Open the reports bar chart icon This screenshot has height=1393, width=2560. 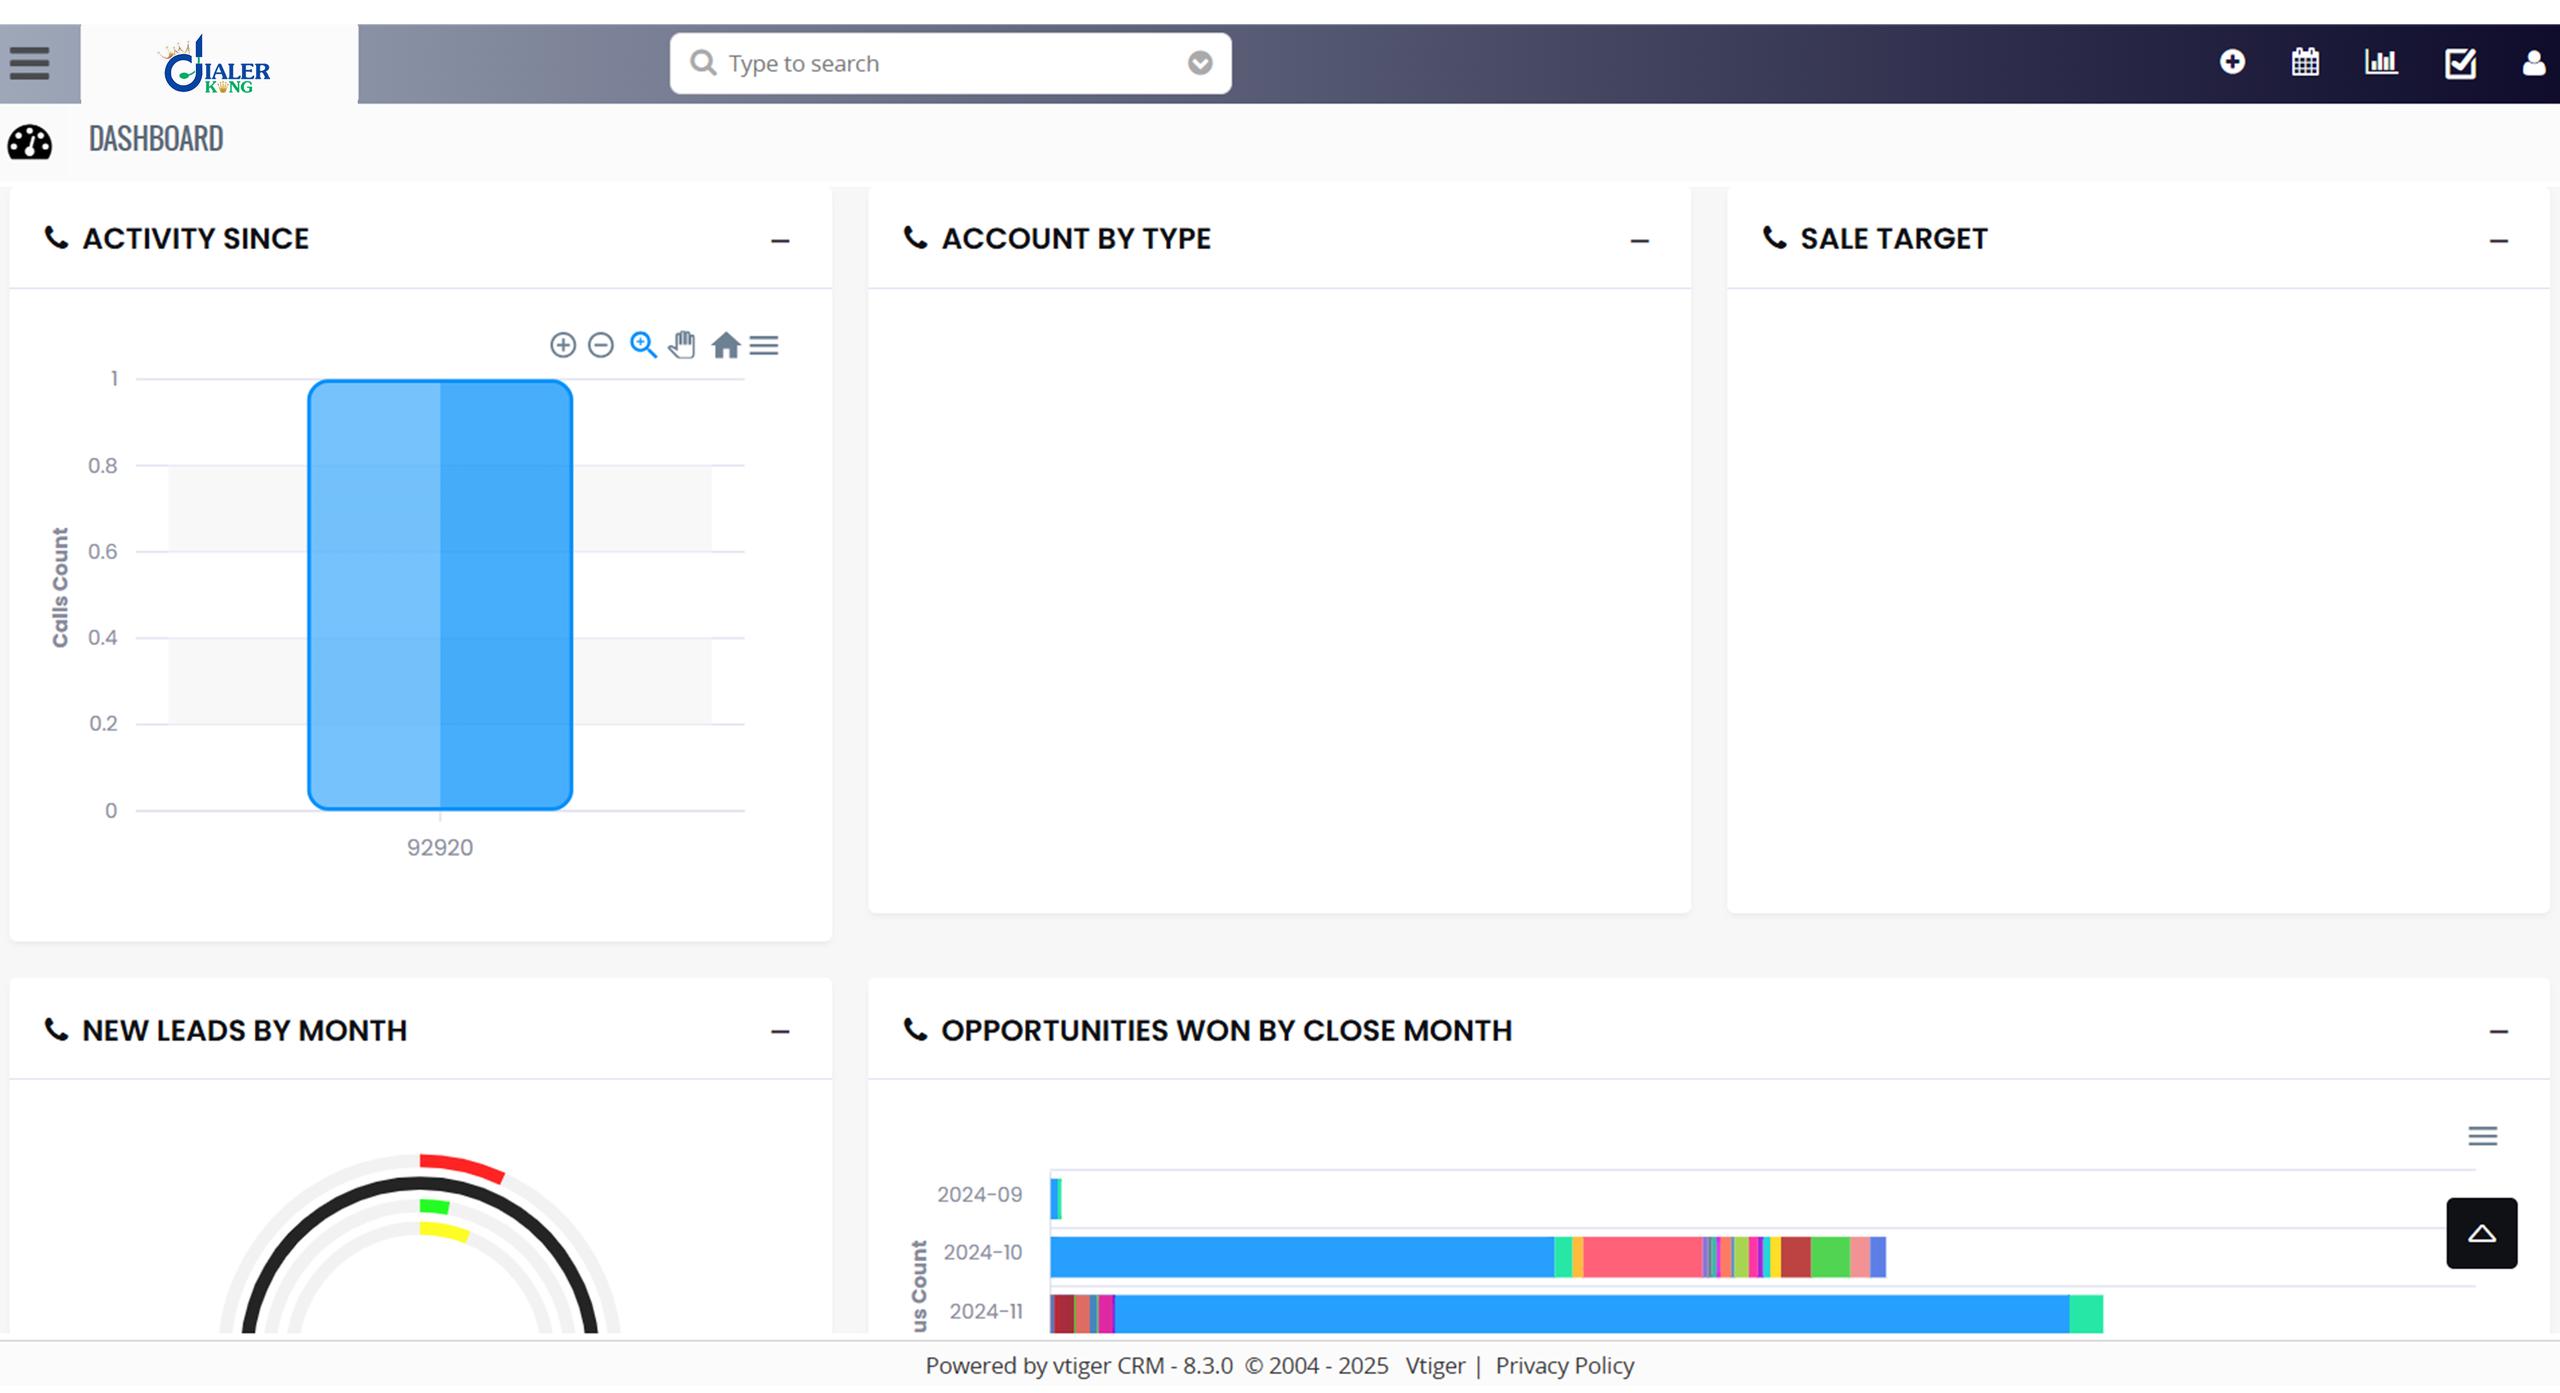(x=2381, y=62)
